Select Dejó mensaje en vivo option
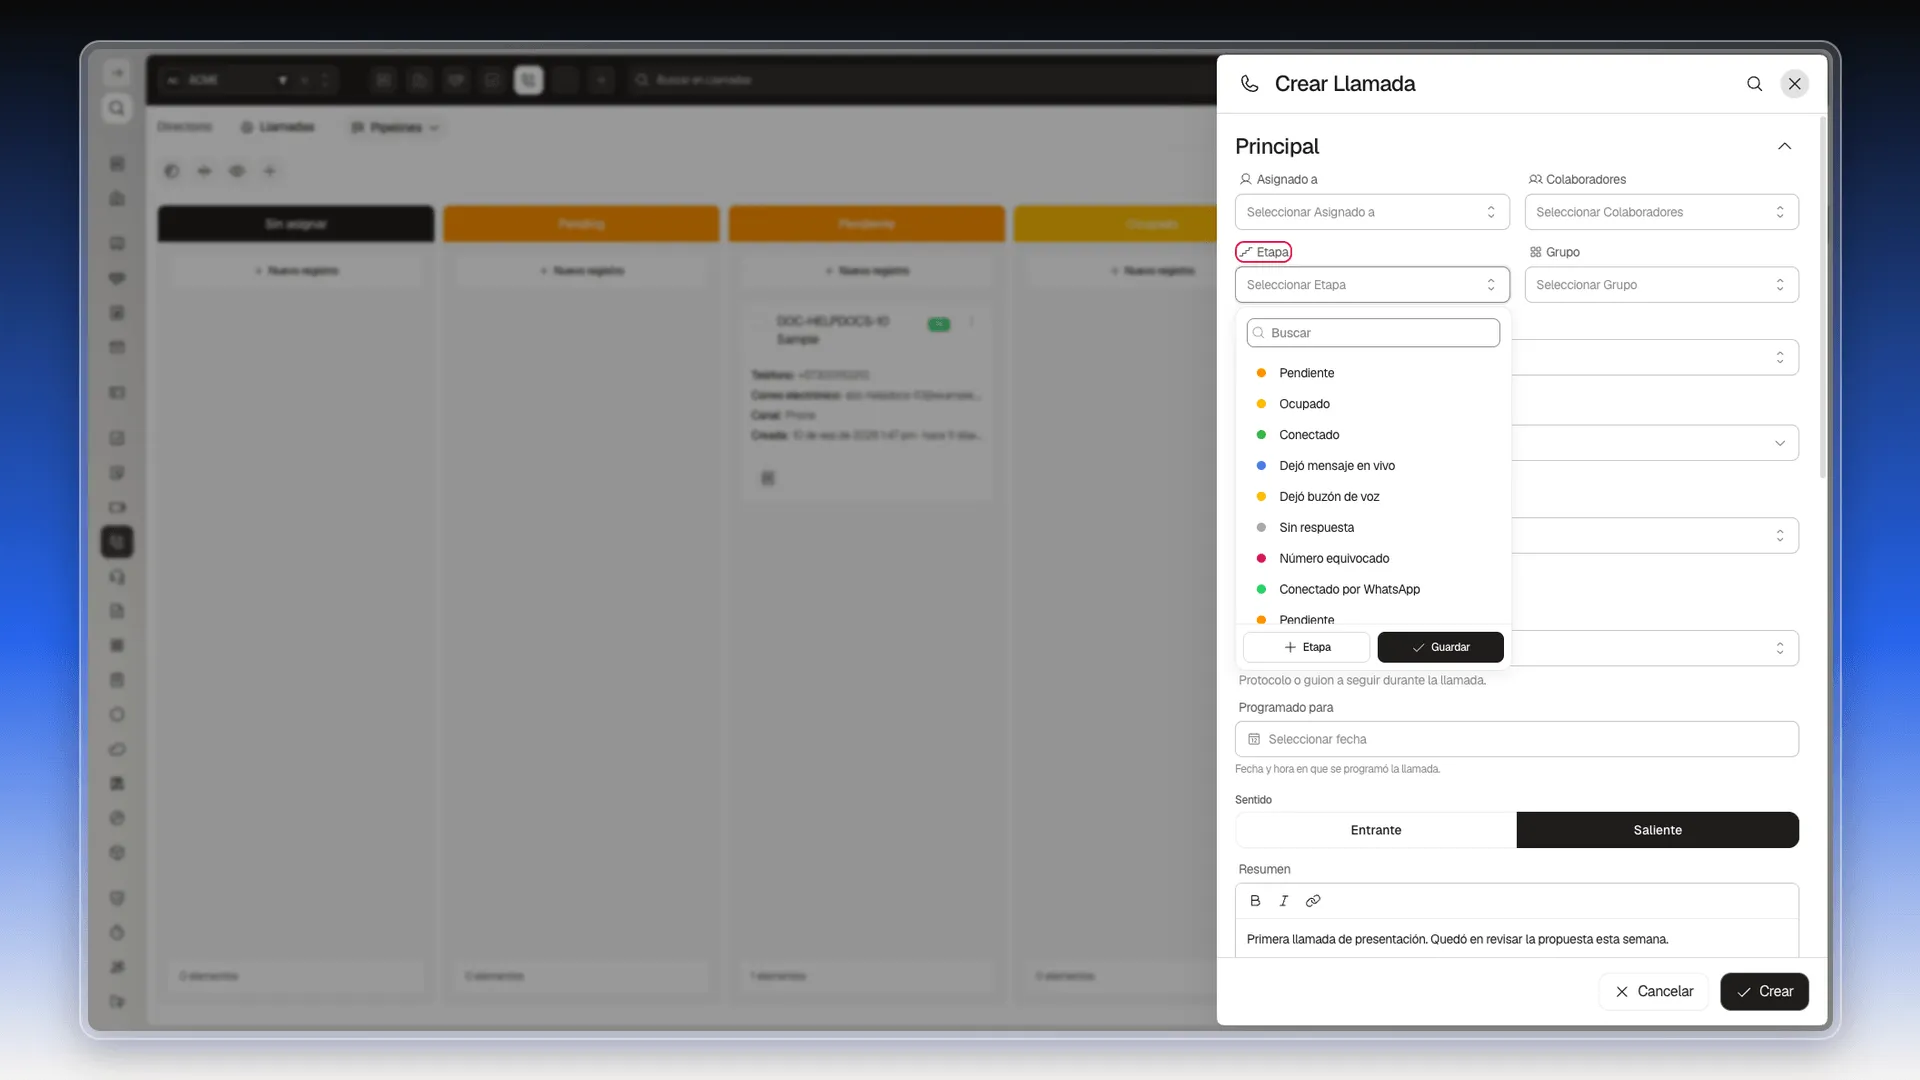The width and height of the screenshot is (1920, 1080). click(x=1373, y=466)
